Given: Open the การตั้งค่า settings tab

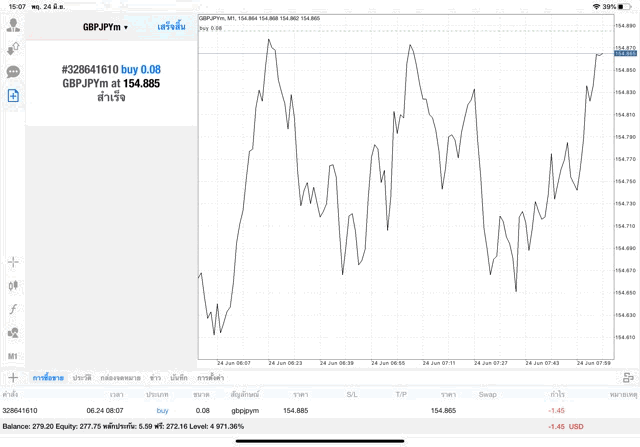Looking at the screenshot, I should (x=211, y=378).
